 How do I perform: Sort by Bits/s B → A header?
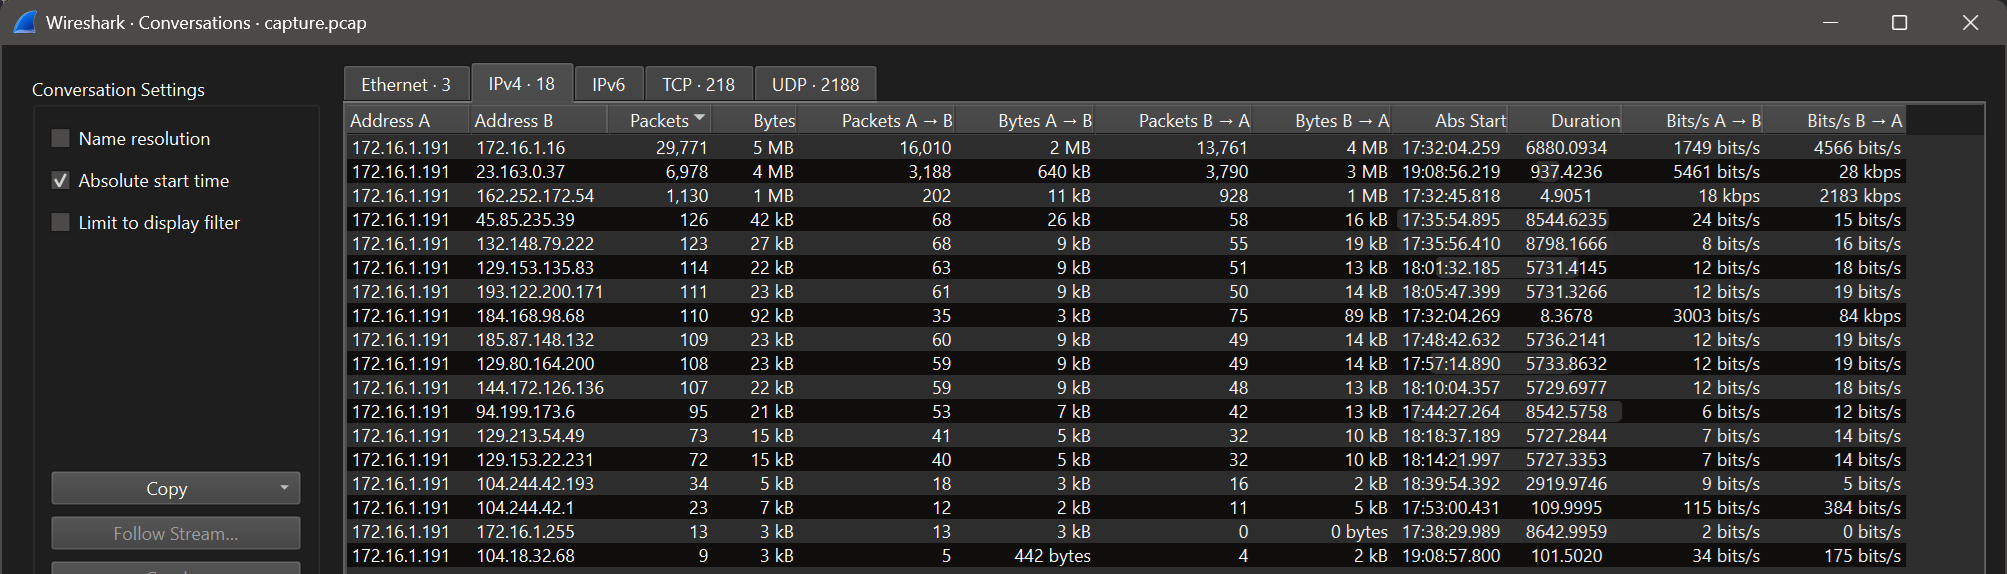1834,120
